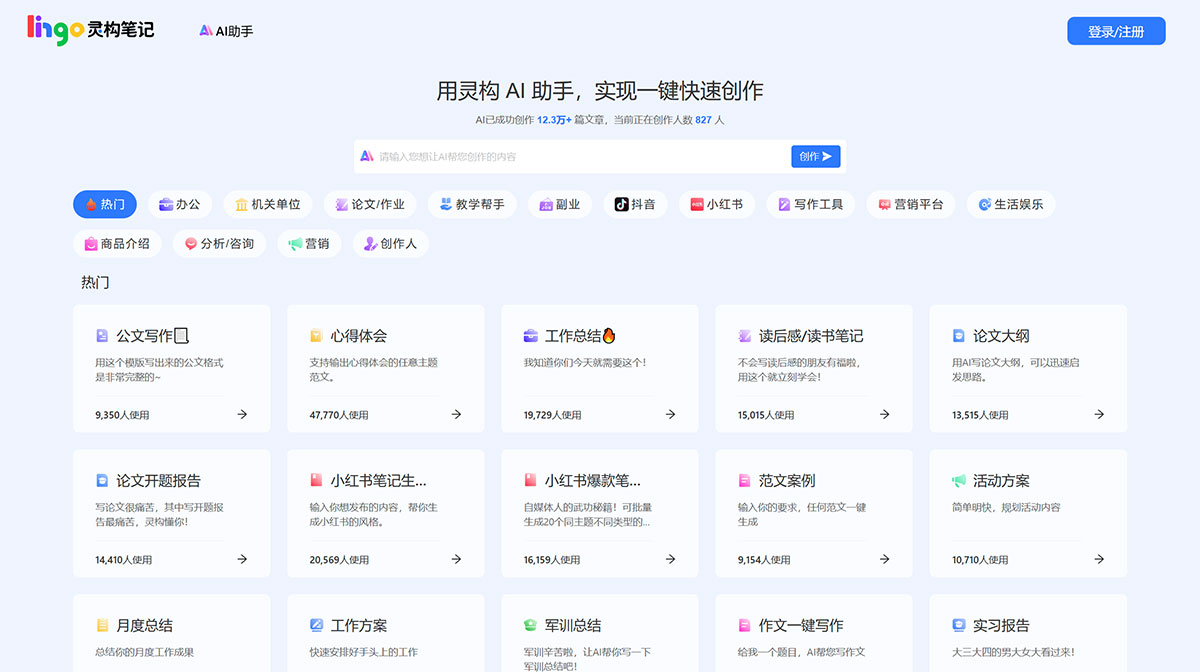Select the 写作工具 category tab
The height and width of the screenshot is (672, 1200).
810,203
